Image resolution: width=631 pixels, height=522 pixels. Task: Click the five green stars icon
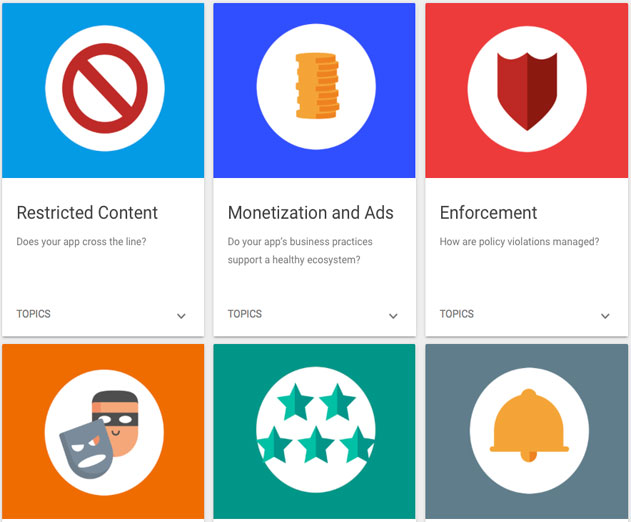(x=316, y=423)
